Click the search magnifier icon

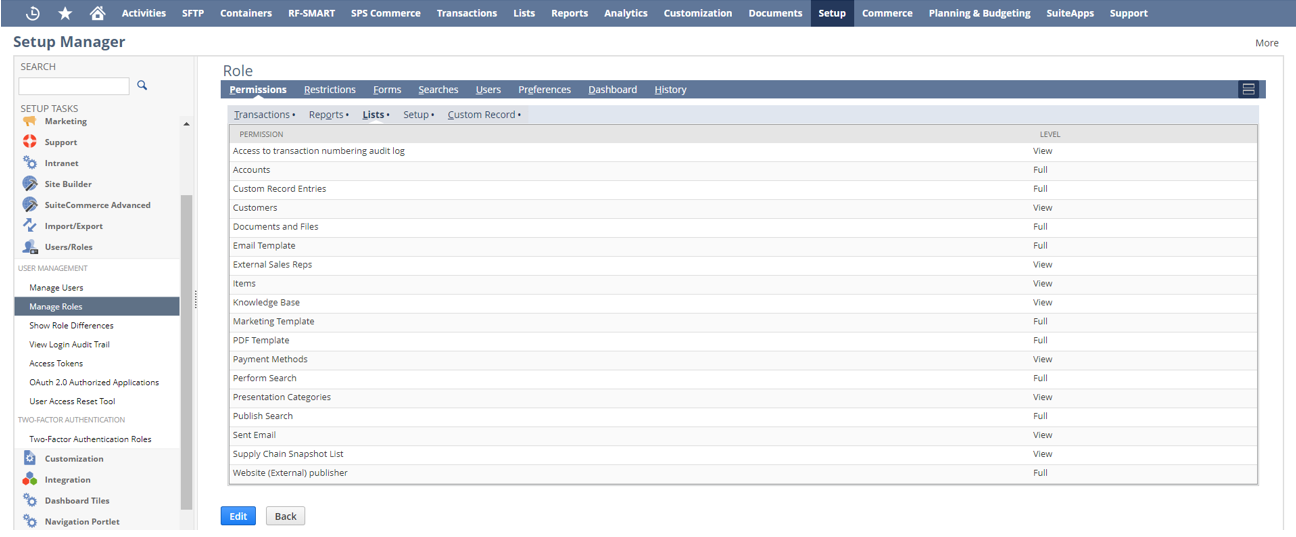(x=142, y=86)
